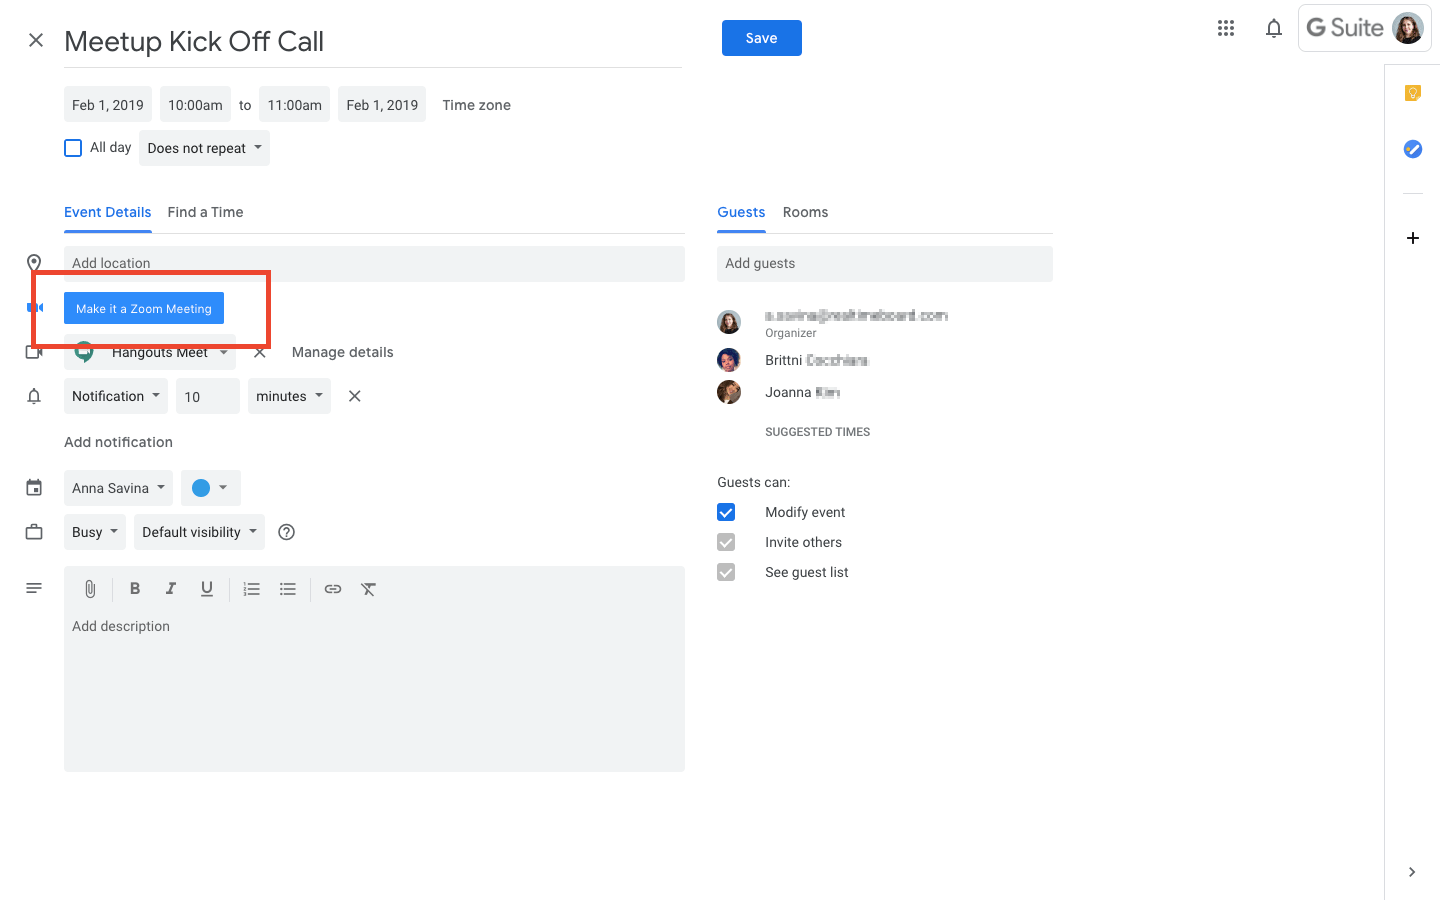The height and width of the screenshot is (900, 1440).
Task: Open the end date Feb 1, 2019 picker
Action: tap(382, 105)
